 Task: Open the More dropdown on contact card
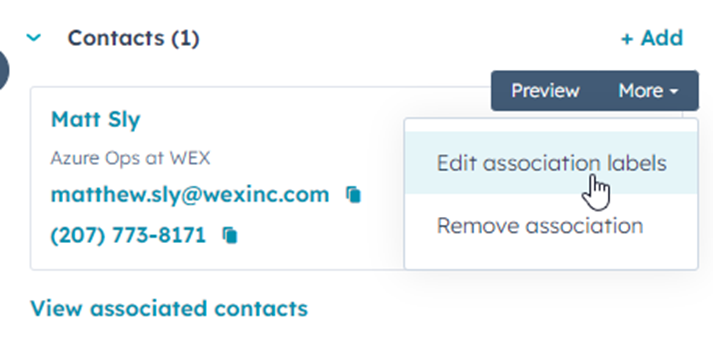tap(648, 91)
